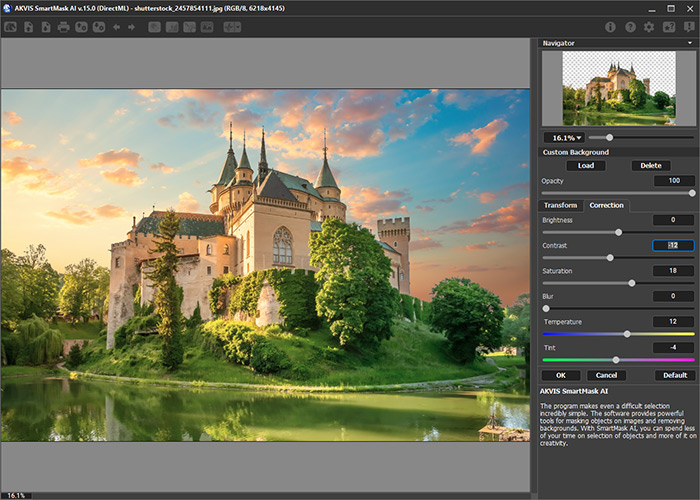The image size is (700, 500).
Task: Click the Print image icon
Action: coord(64,27)
